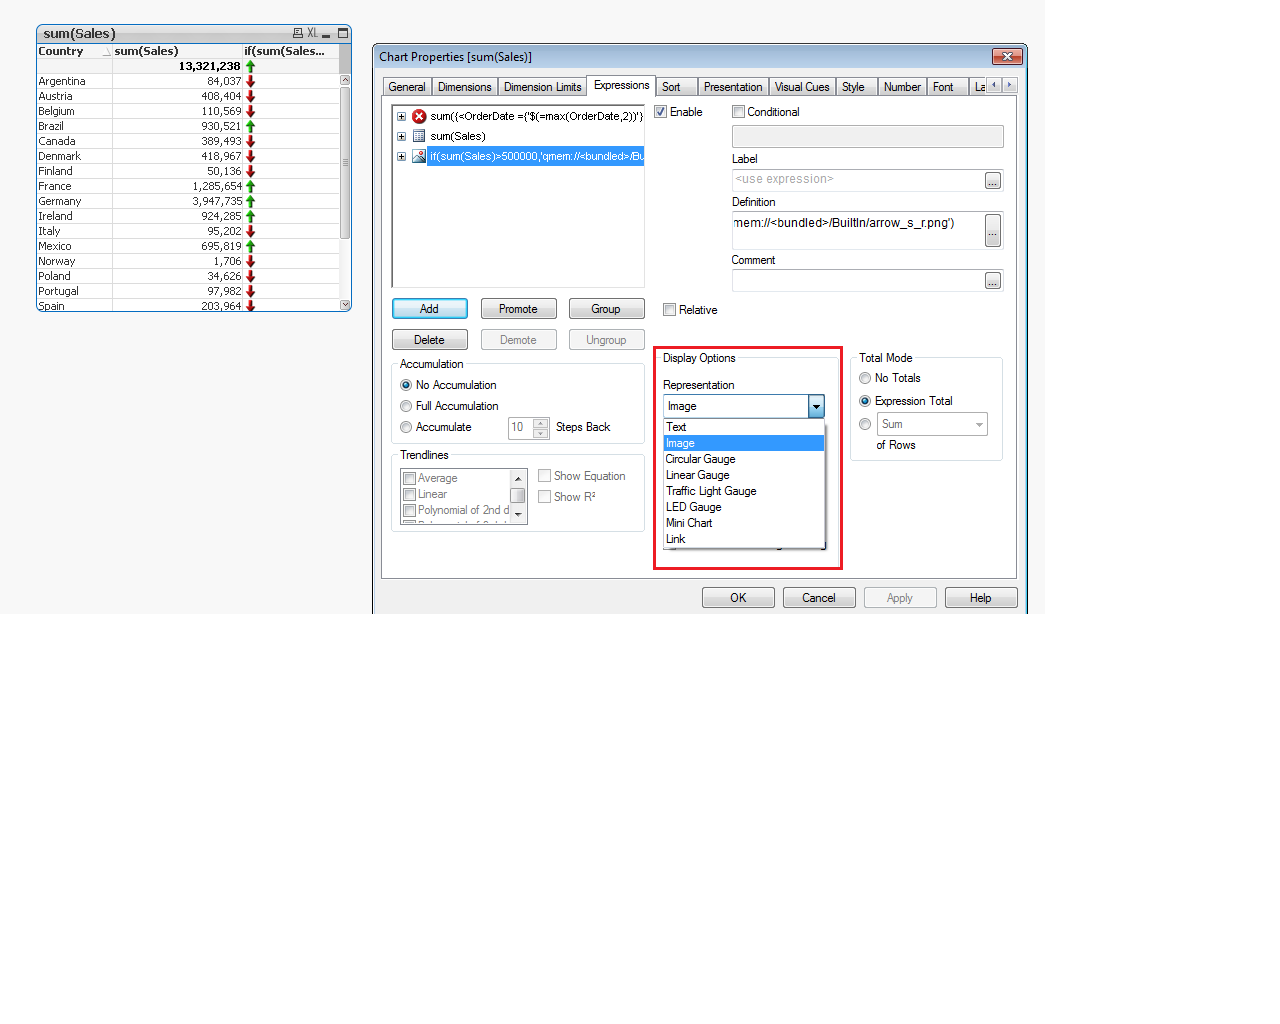Select Expression Total radio button

coord(865,401)
